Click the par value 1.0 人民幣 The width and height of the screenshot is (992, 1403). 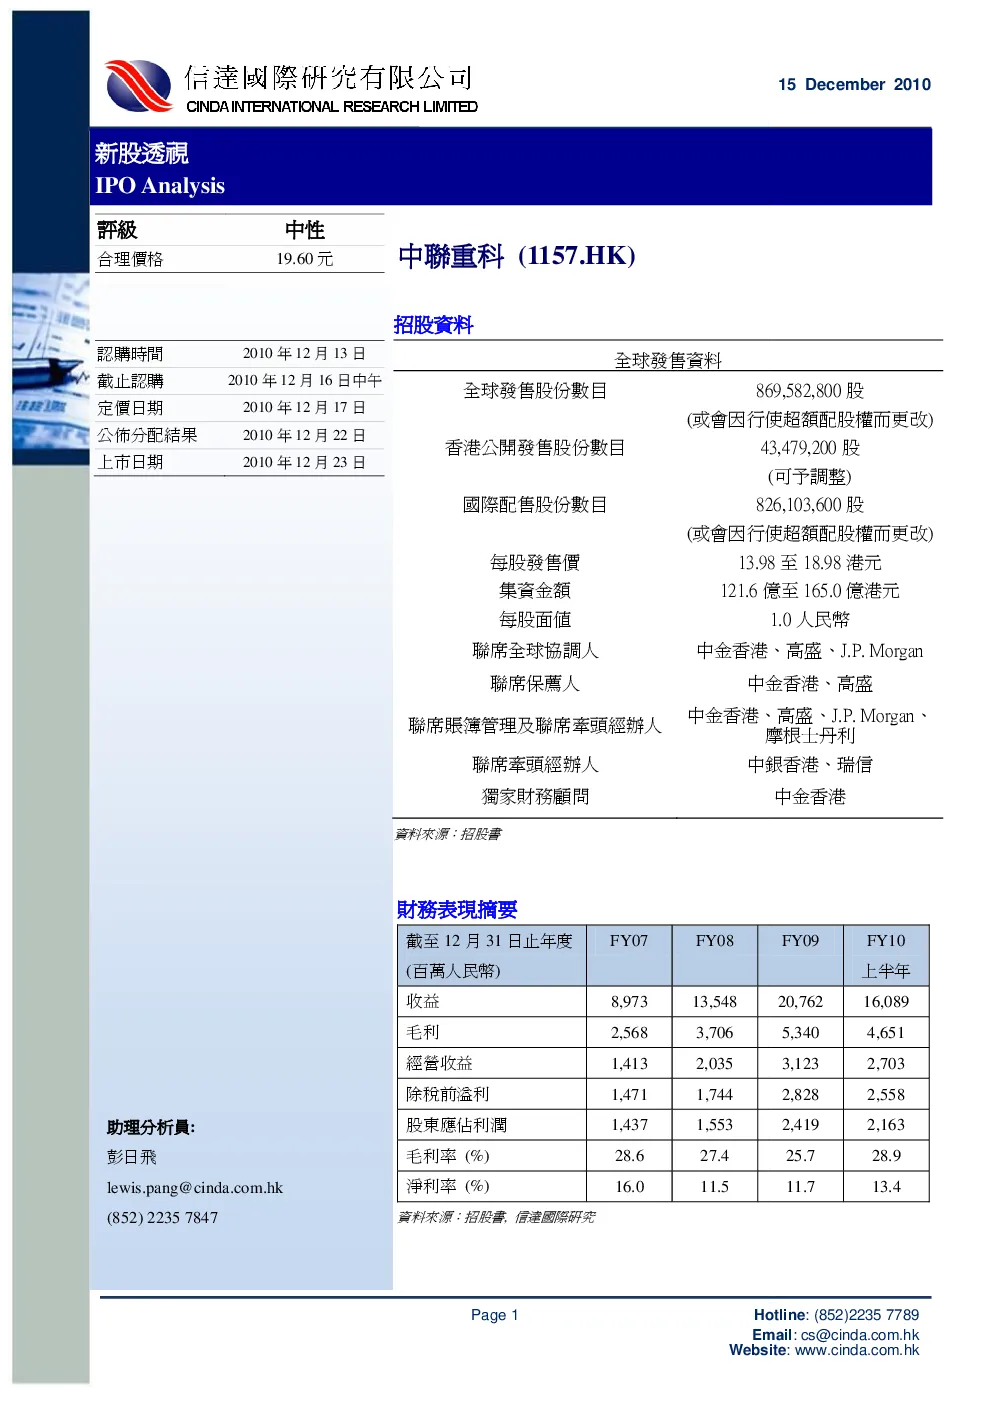810,620
